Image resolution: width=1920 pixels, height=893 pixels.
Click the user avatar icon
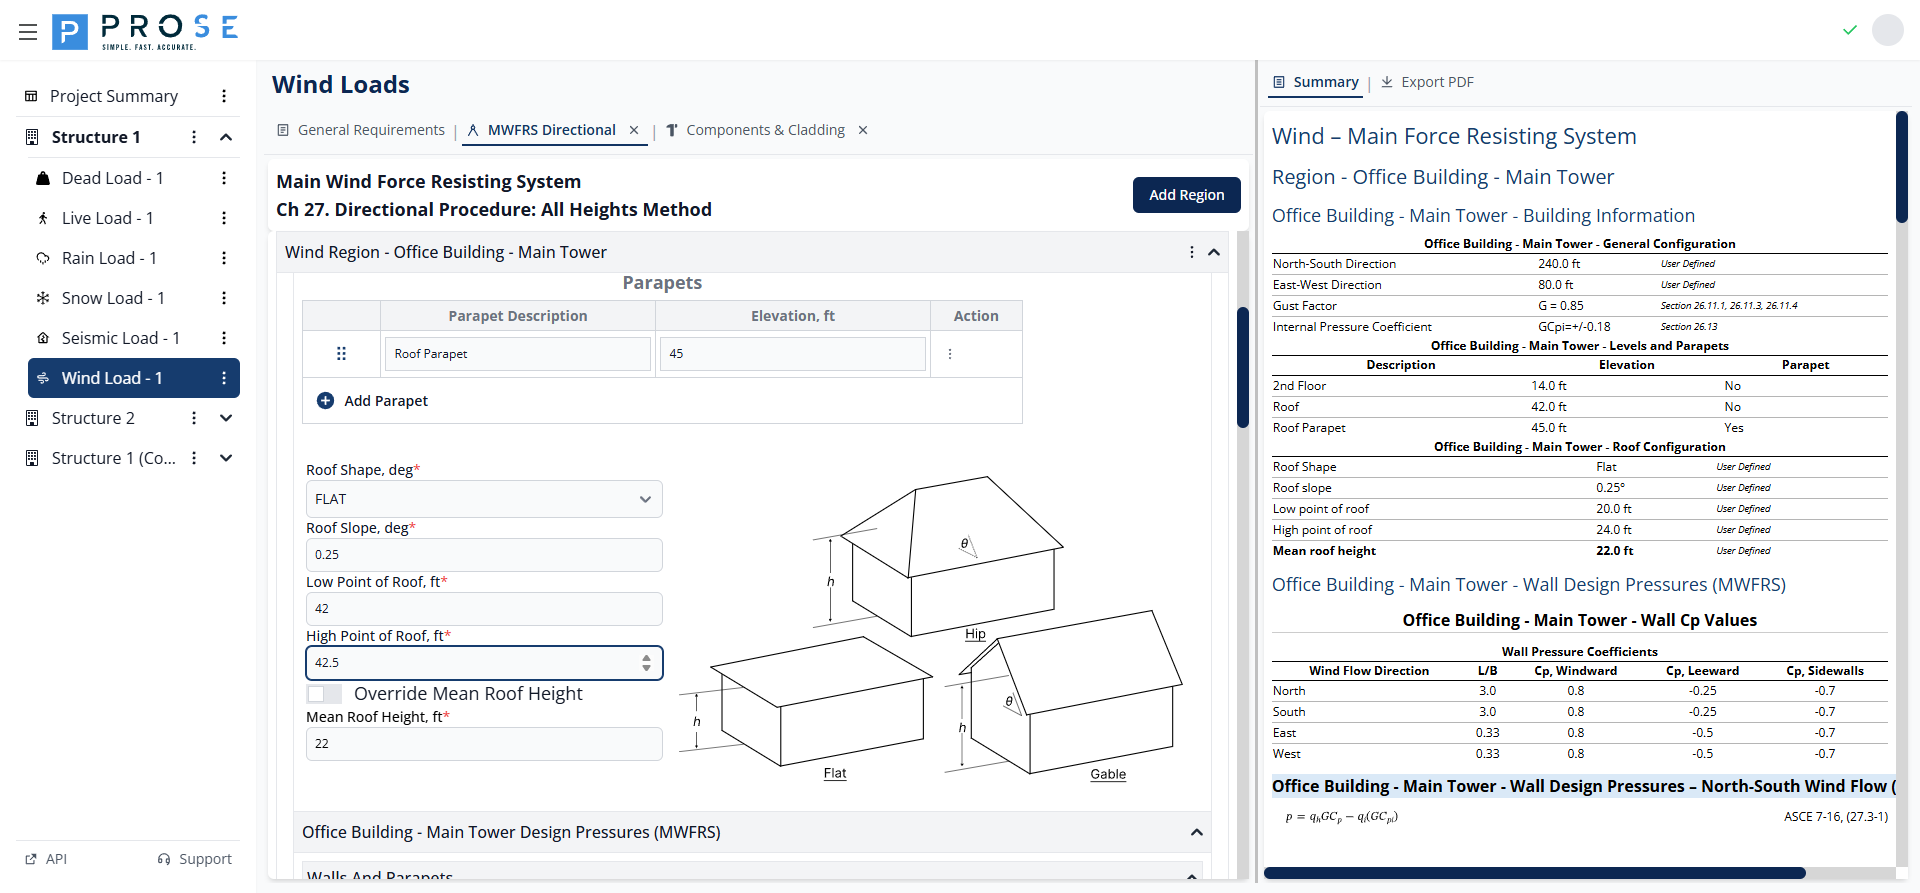(x=1887, y=30)
